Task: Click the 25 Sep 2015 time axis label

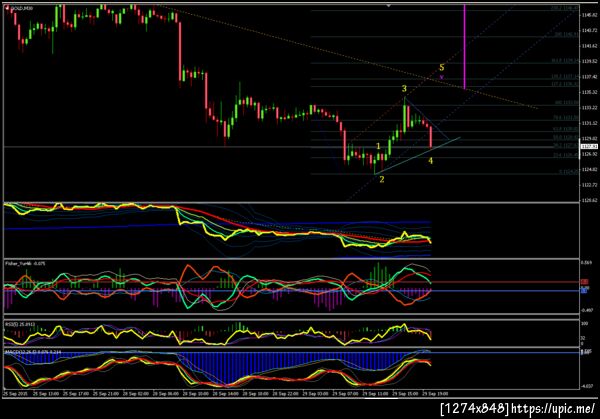Action: pyautogui.click(x=15, y=393)
